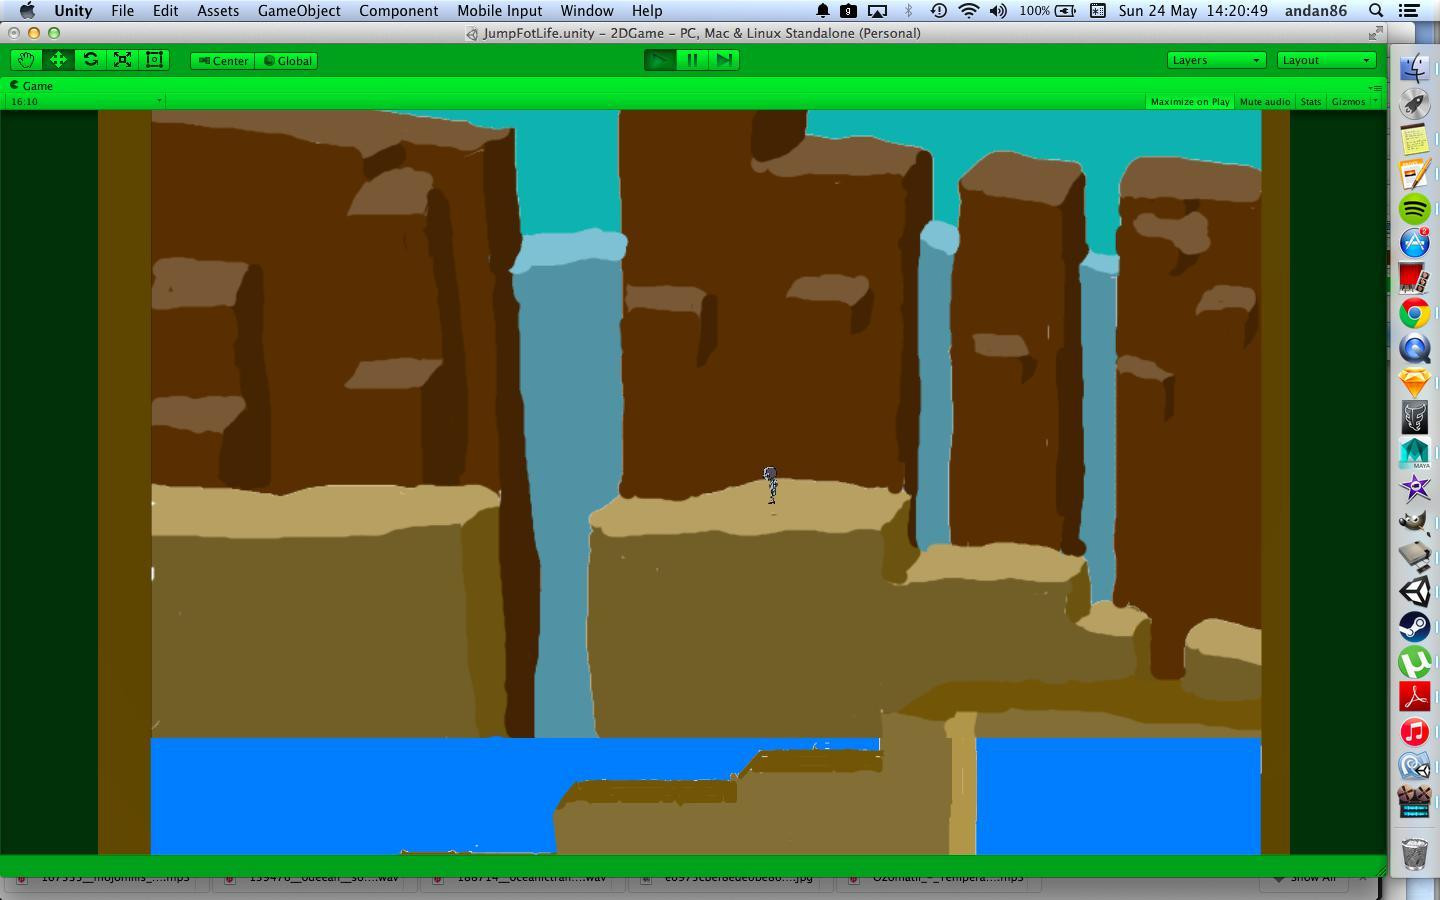Open the Edit menu
The width and height of the screenshot is (1440, 900).
[x=165, y=11]
